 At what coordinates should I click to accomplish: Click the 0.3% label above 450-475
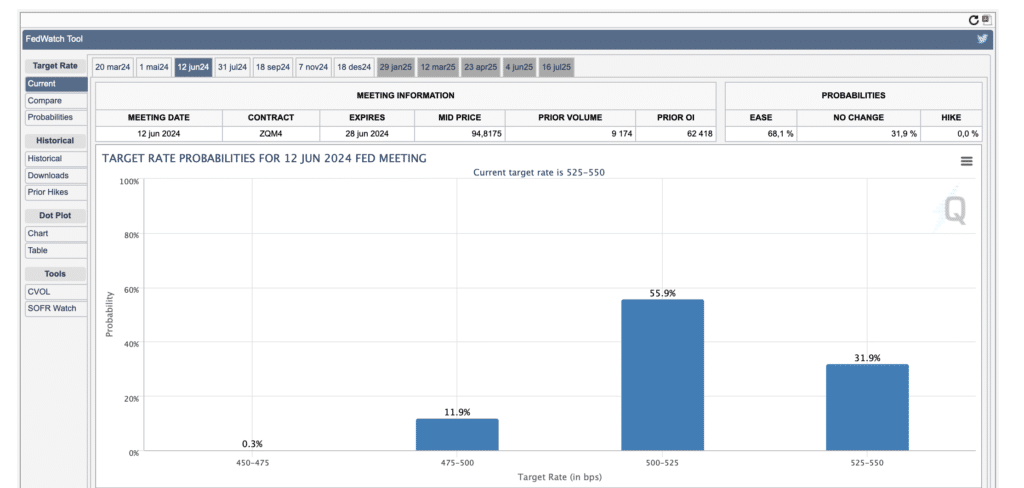pos(252,444)
